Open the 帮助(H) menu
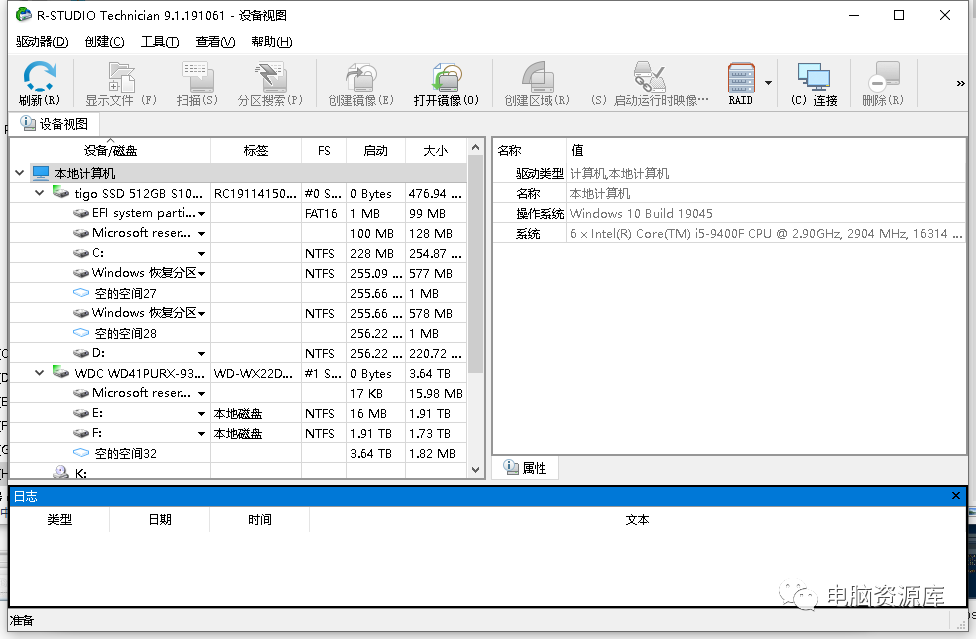The width and height of the screenshot is (976, 639). [x=272, y=42]
